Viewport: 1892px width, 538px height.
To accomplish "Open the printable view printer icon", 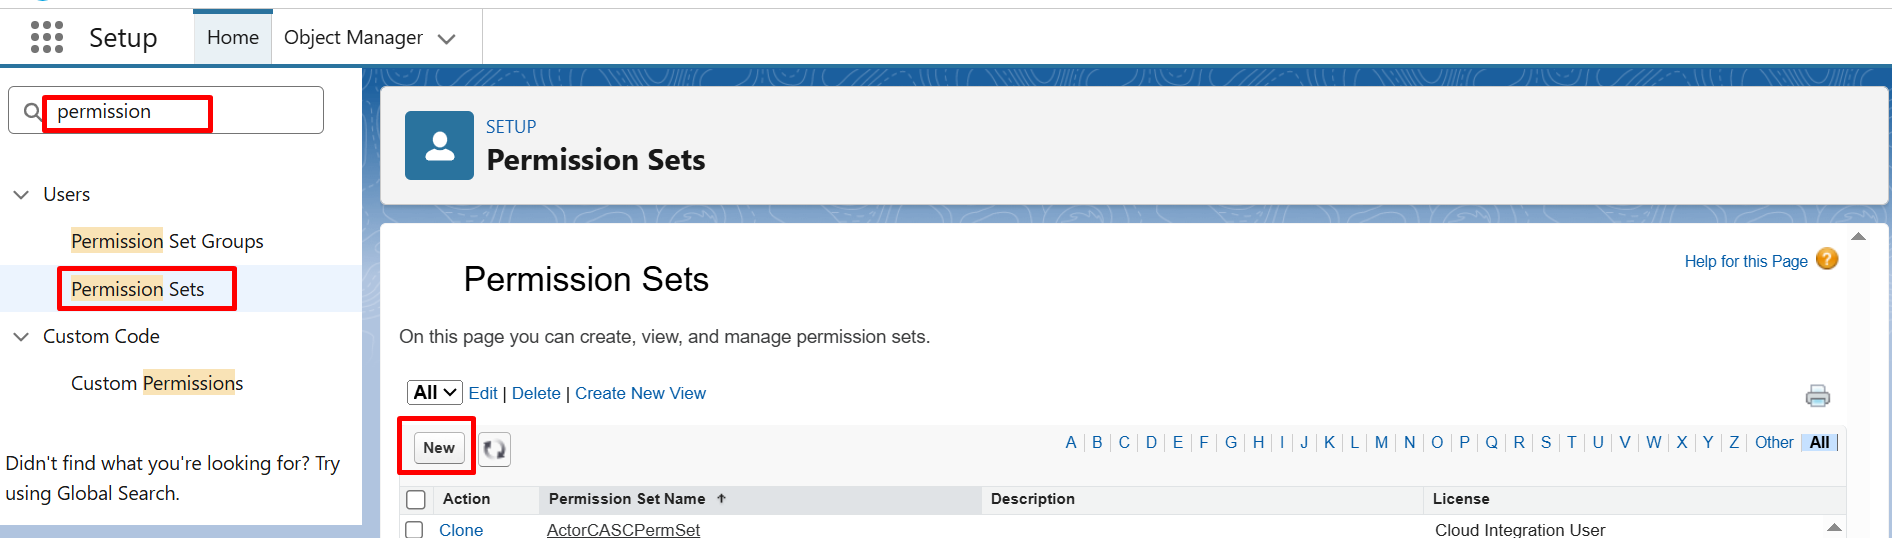I will click(x=1817, y=396).
